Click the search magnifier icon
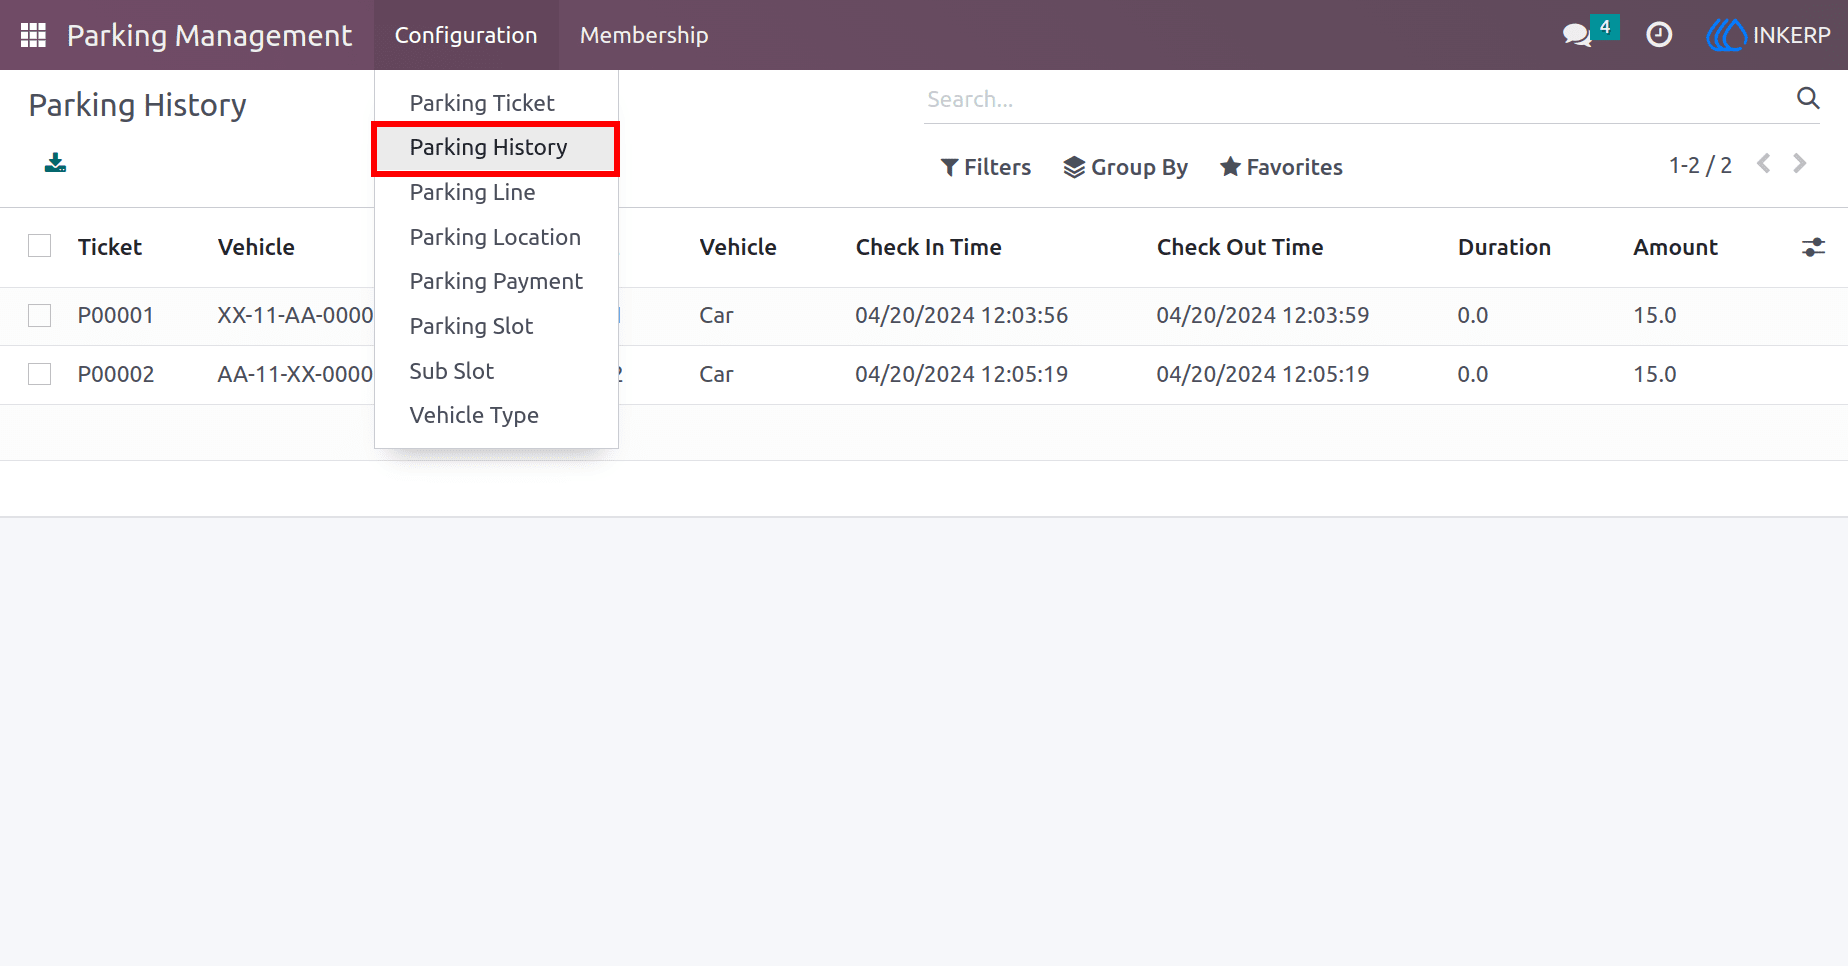 [1808, 98]
